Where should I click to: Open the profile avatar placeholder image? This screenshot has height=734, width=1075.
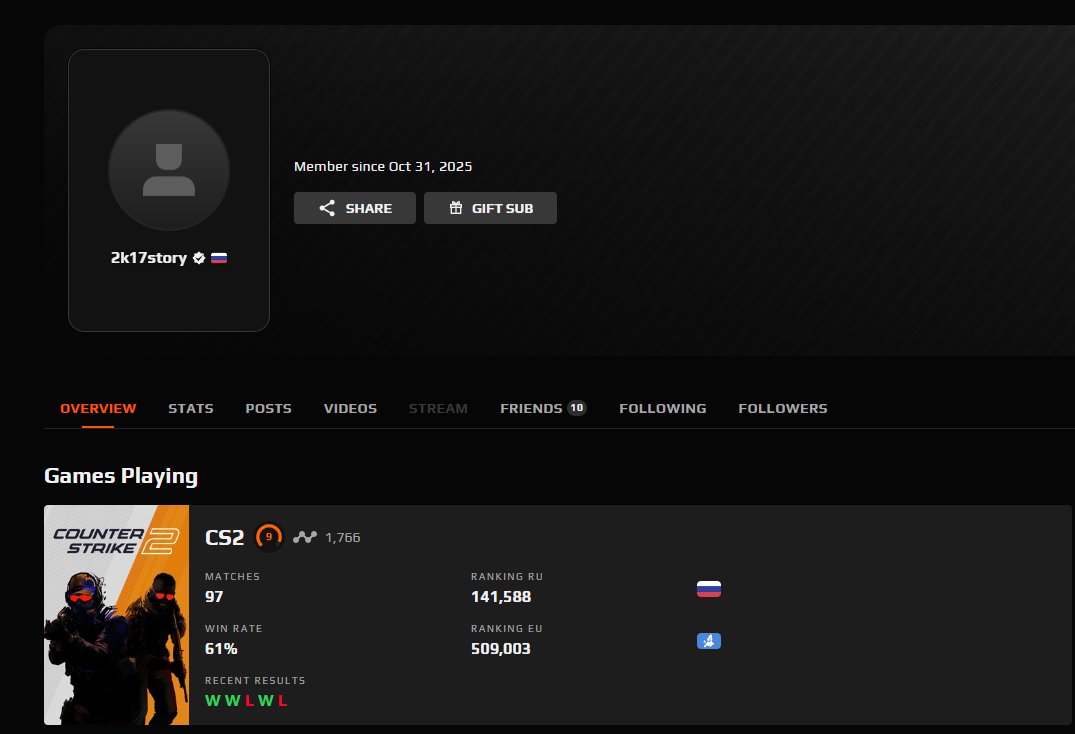[168, 170]
